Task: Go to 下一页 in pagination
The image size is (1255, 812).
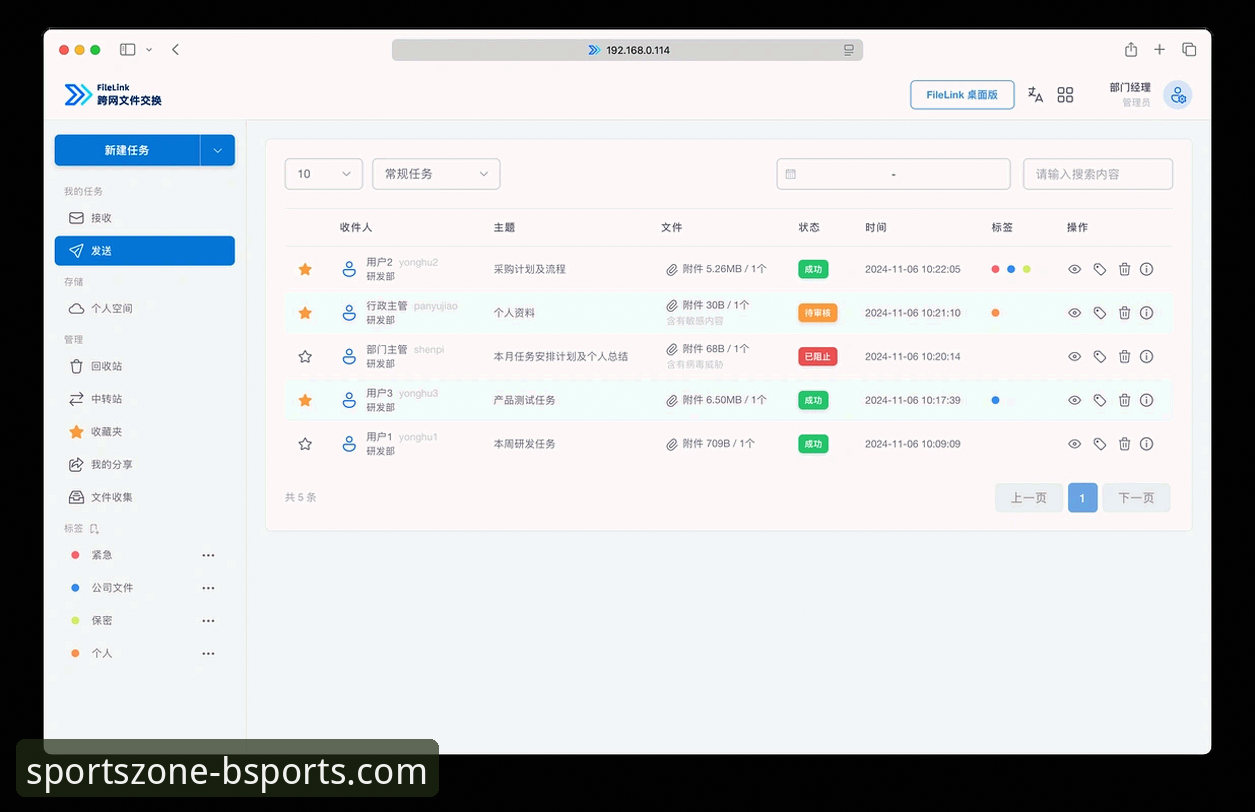Action: pos(1135,497)
